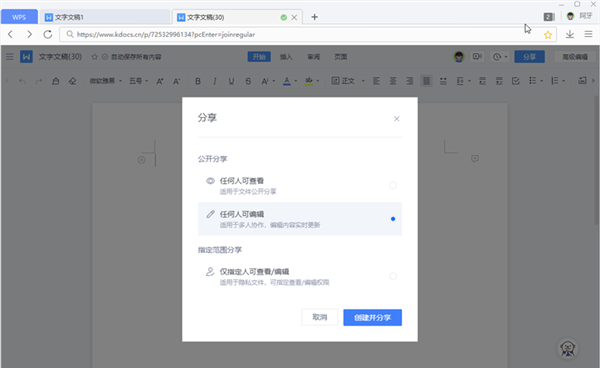This screenshot has width=600, height=368.
Task: Switch to the 审阅 ribbon tab
Action: (313, 57)
